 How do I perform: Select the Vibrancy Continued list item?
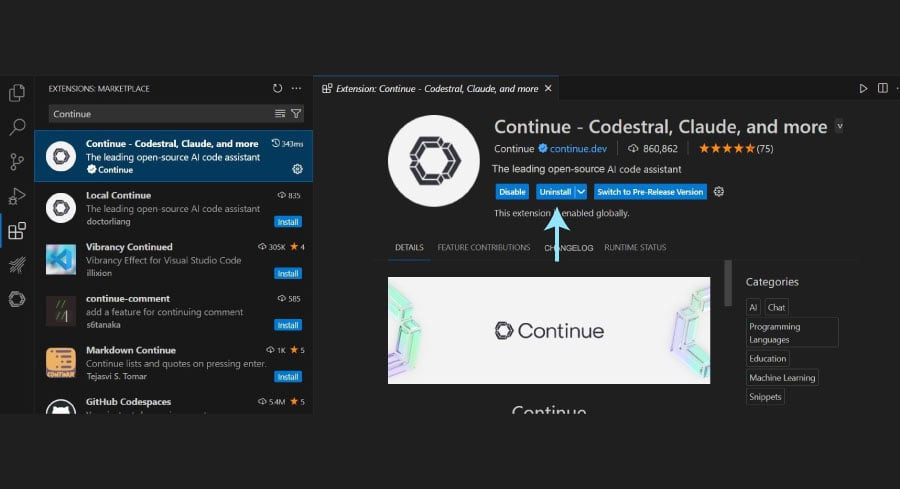[x=173, y=259]
